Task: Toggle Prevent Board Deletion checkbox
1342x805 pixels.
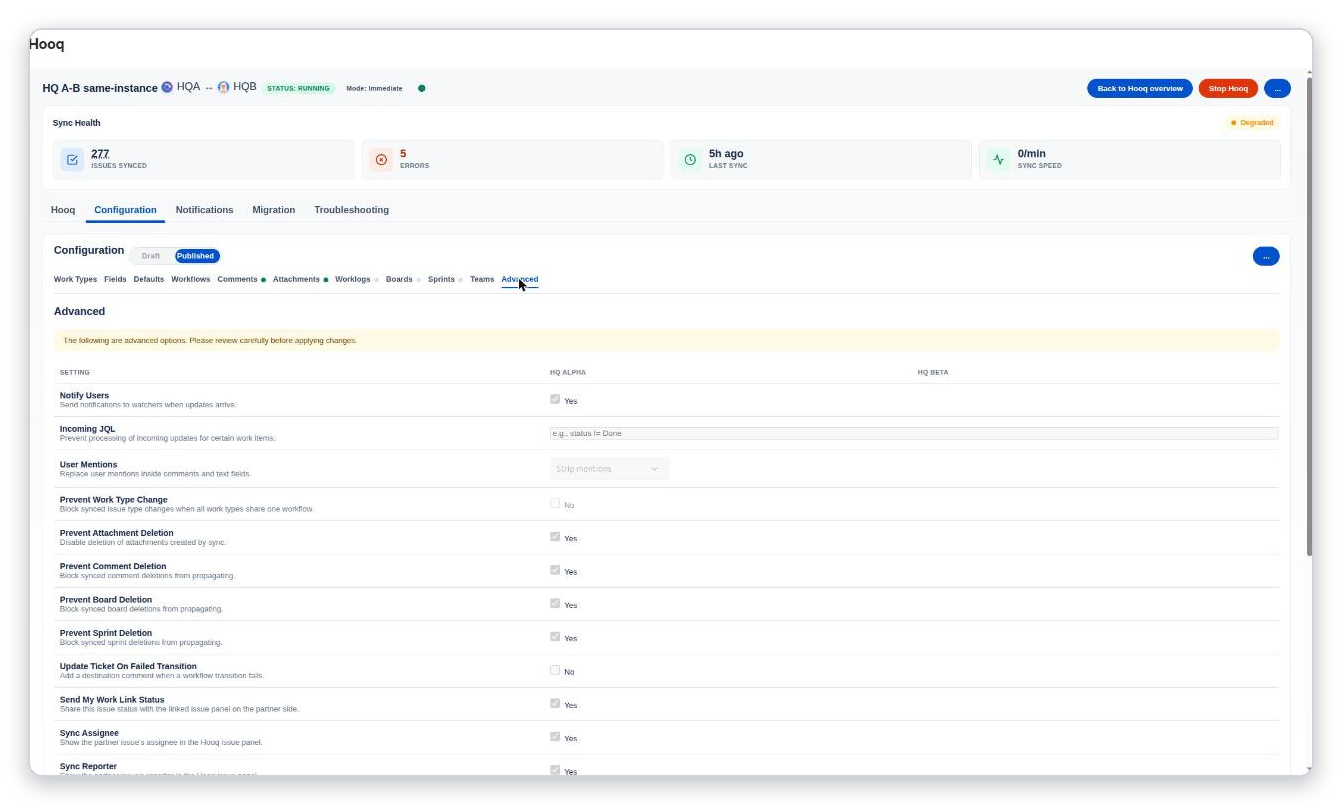Action: 555,603
